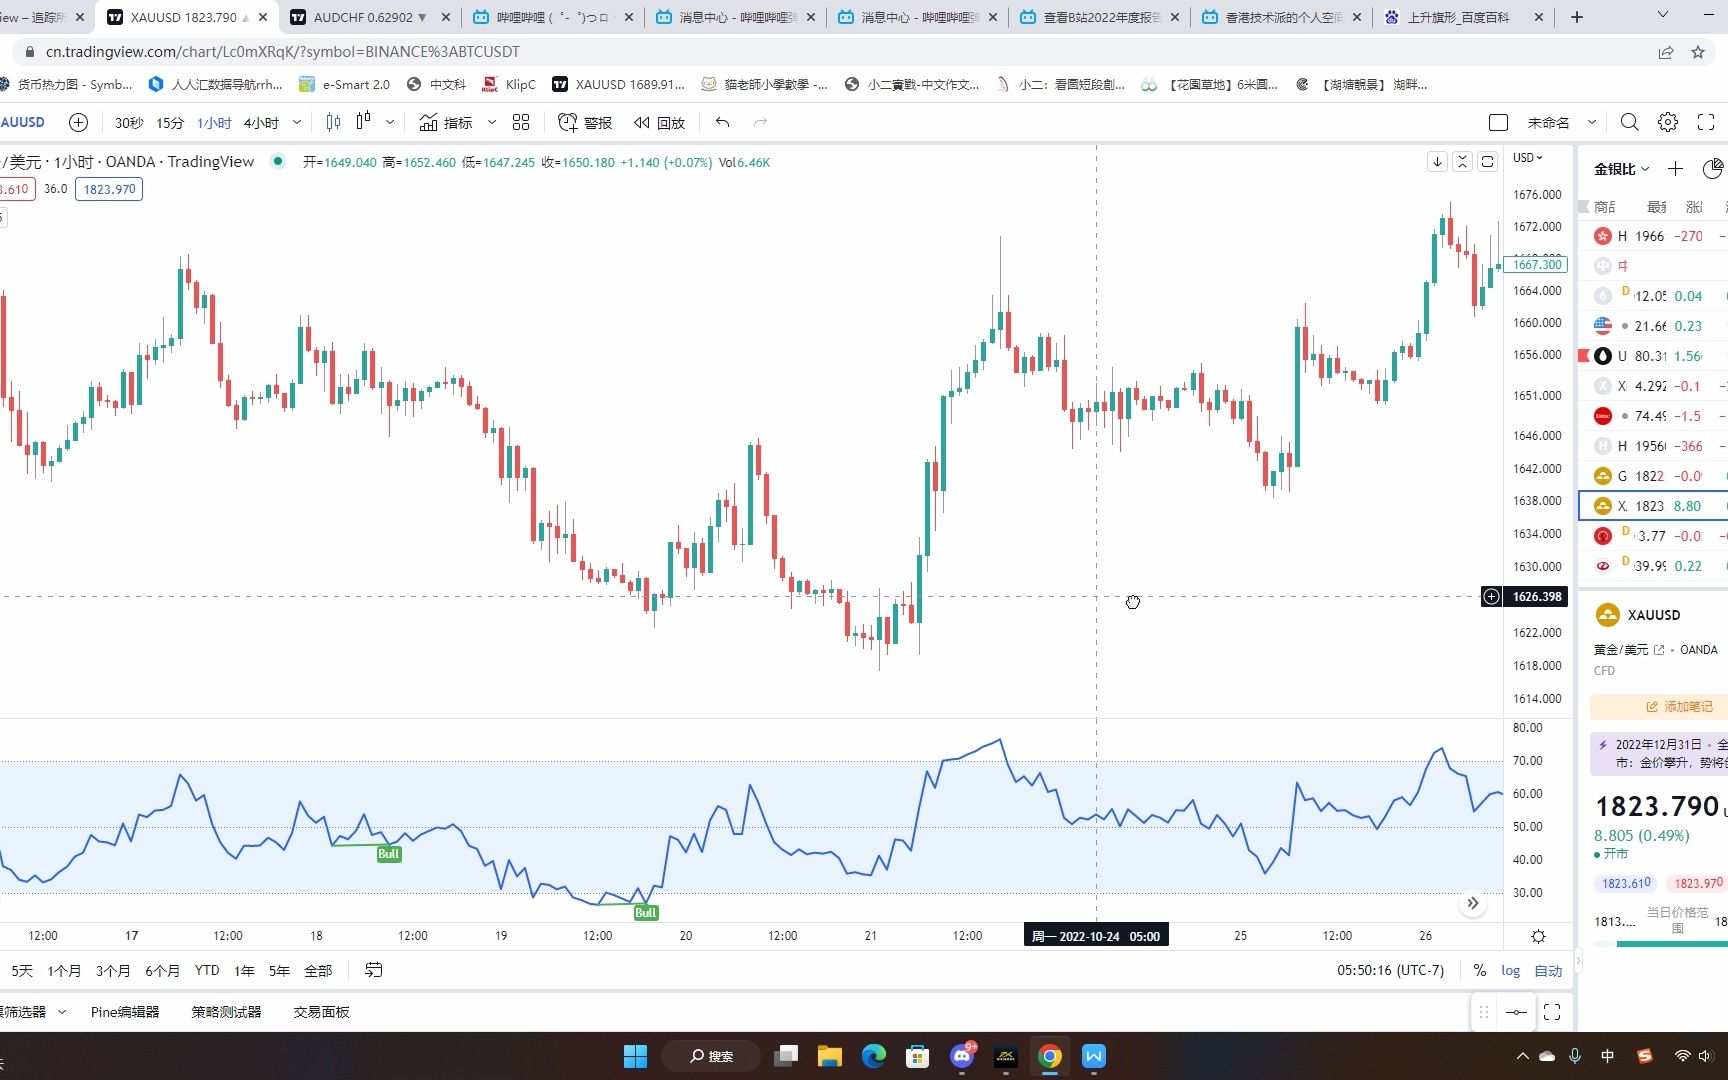1728x1080 pixels.
Task: Open the quick search magnifier icon
Action: tap(1629, 122)
